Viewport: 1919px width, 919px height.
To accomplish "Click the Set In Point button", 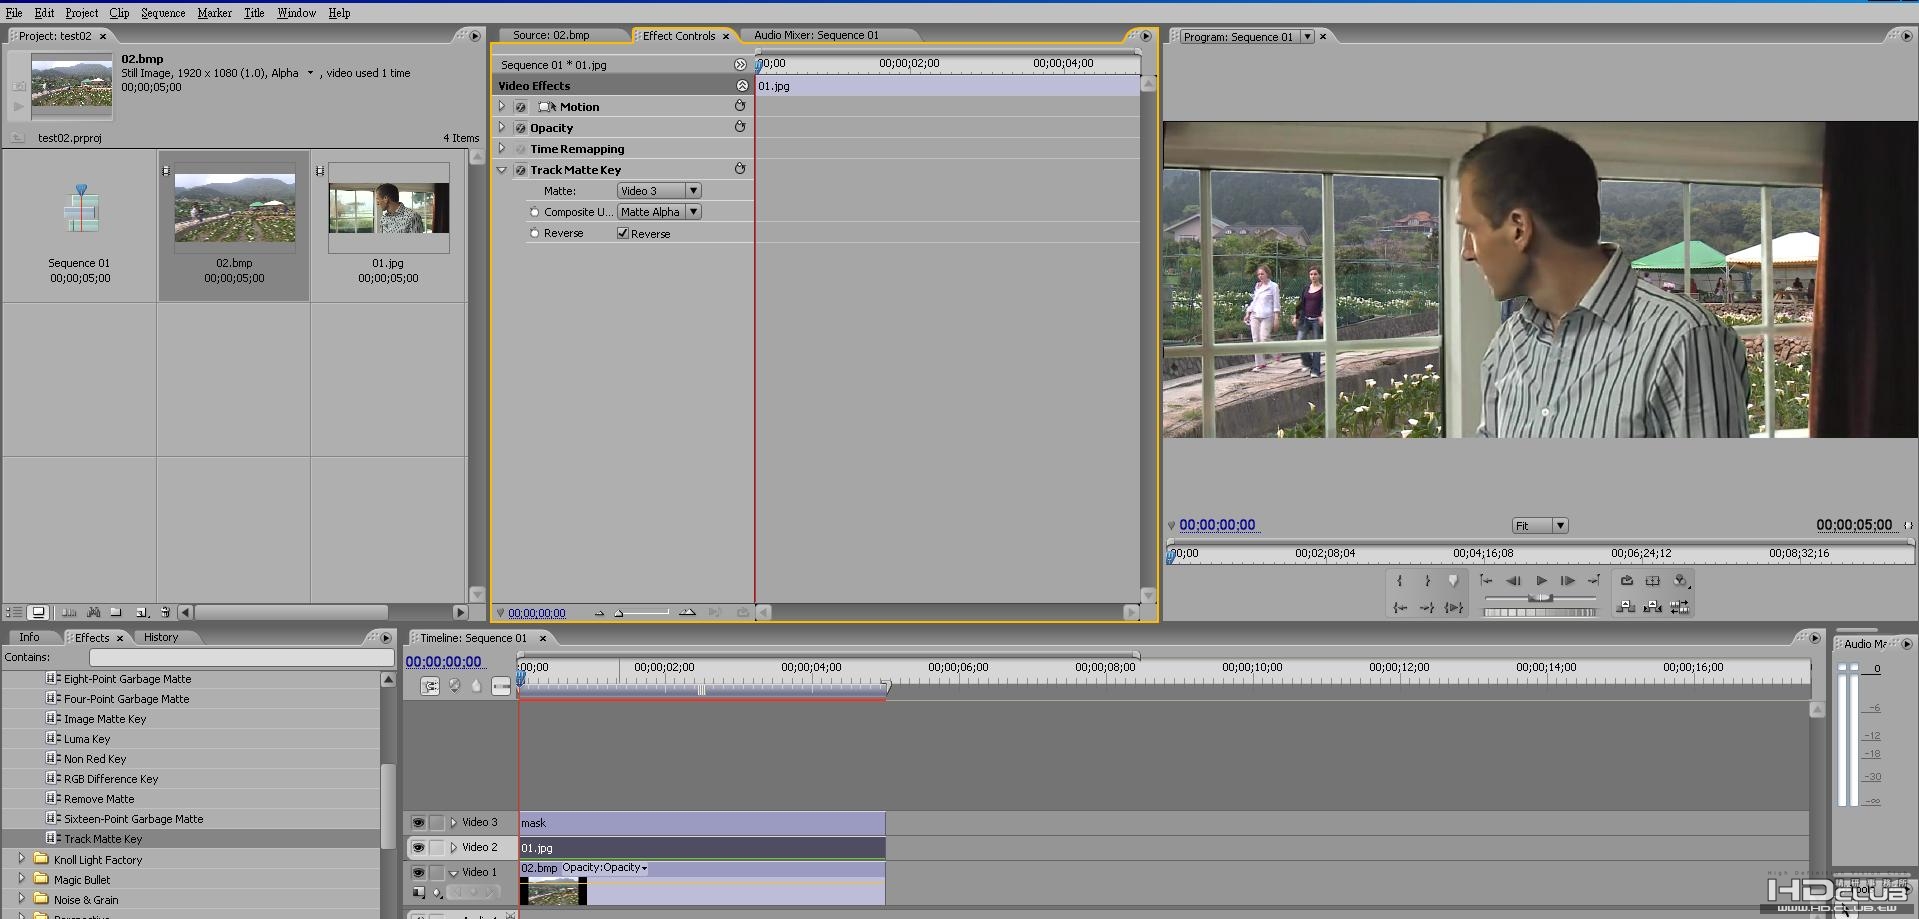I will [1399, 581].
